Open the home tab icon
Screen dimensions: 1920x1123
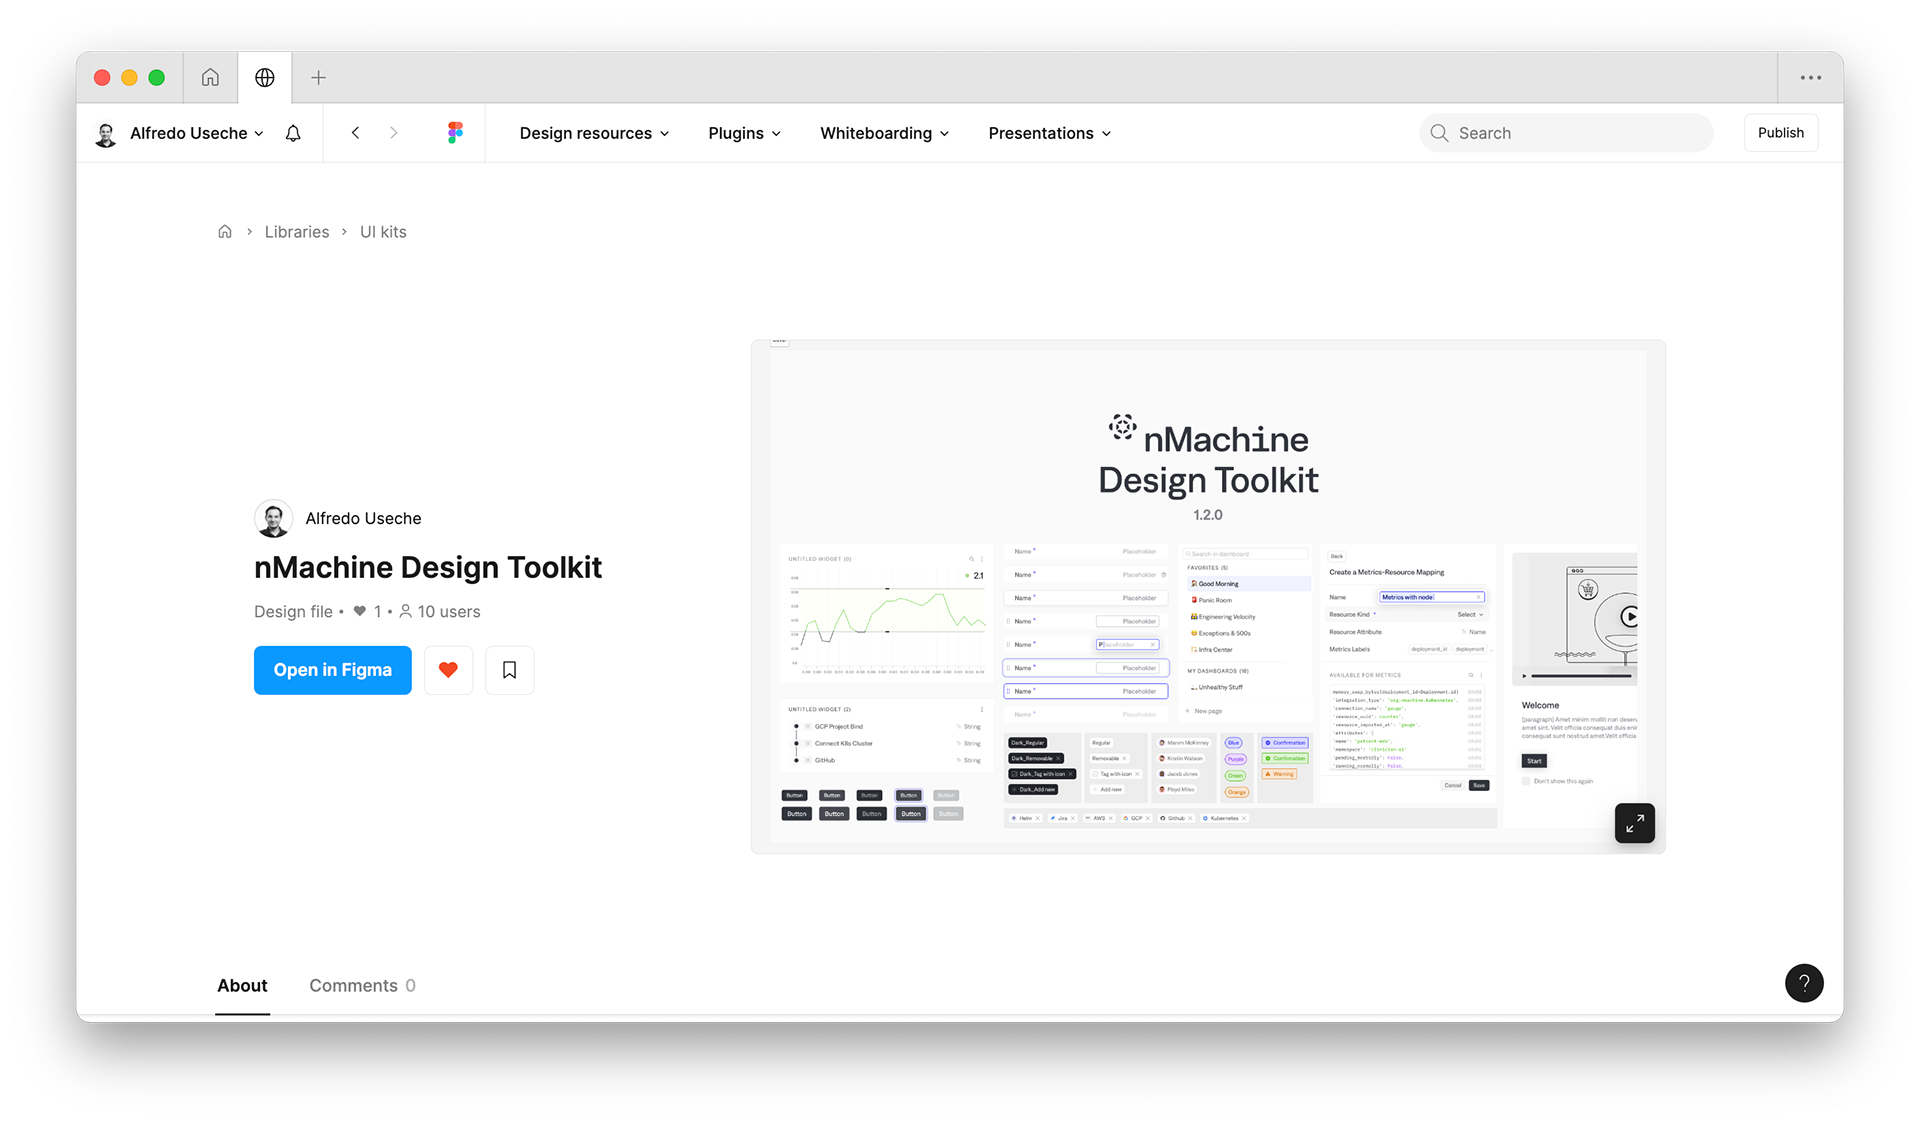[x=210, y=78]
